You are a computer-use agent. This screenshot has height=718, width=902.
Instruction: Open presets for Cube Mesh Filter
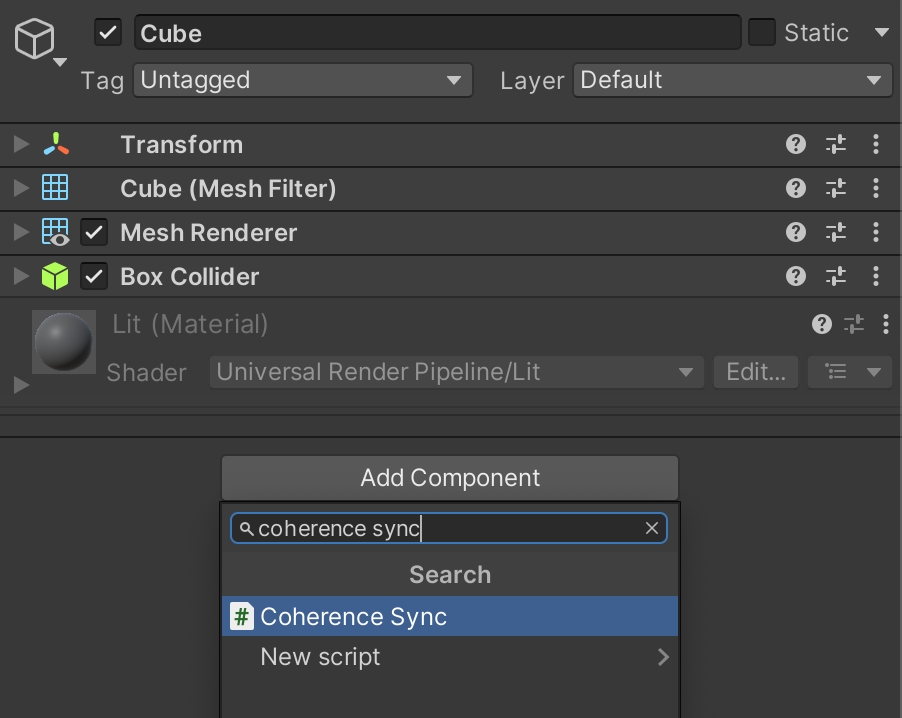(836, 188)
